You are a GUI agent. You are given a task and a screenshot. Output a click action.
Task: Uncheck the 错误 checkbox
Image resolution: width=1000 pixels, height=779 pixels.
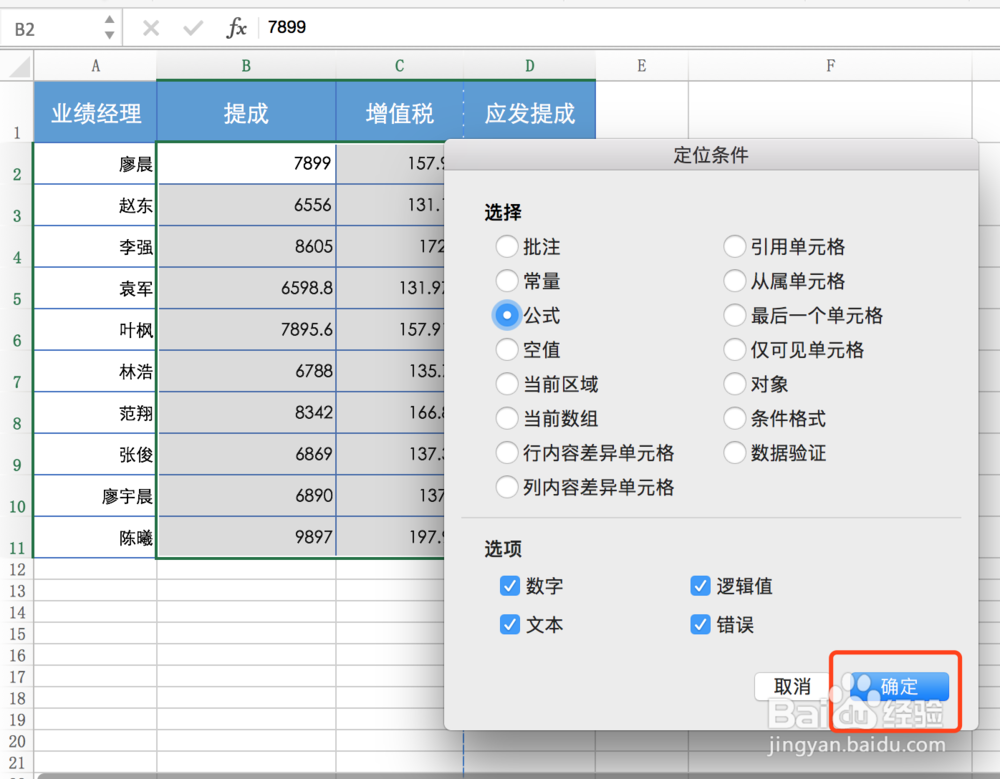pyautogui.click(x=700, y=624)
